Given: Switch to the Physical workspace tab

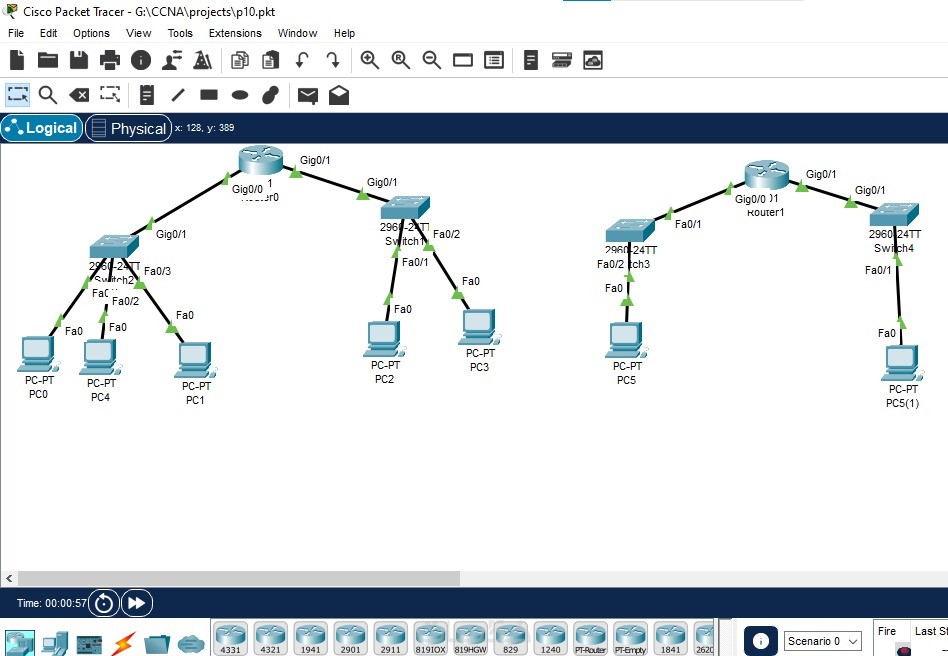Looking at the screenshot, I should [x=129, y=128].
